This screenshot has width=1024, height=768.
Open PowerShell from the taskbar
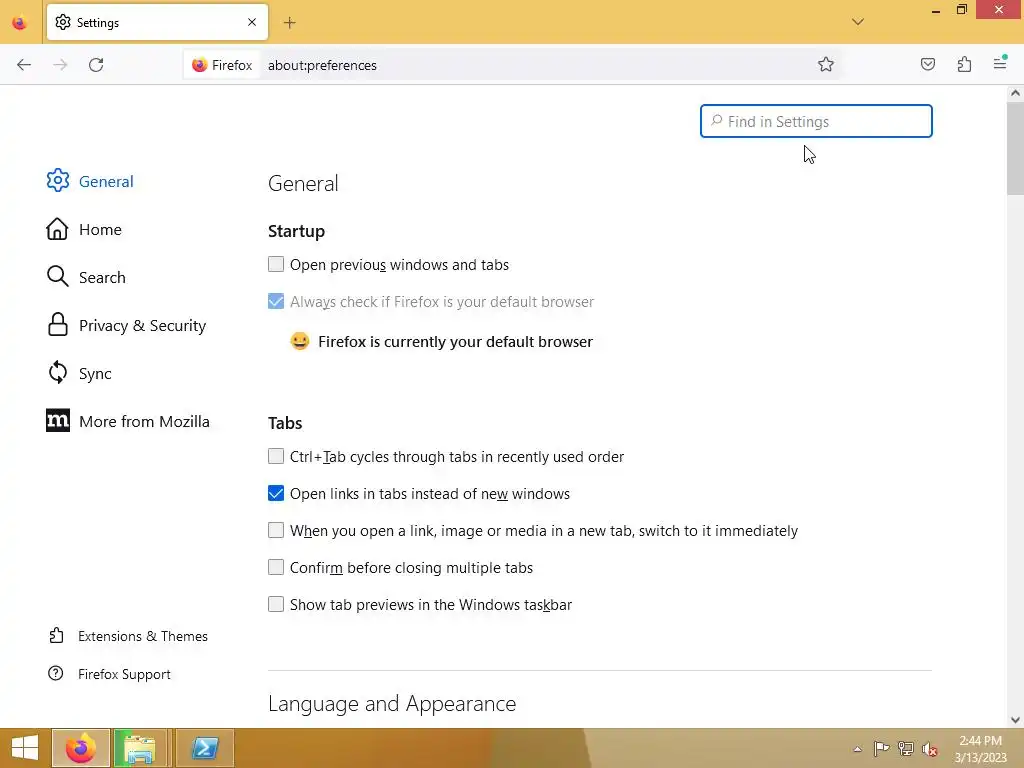[x=205, y=748]
